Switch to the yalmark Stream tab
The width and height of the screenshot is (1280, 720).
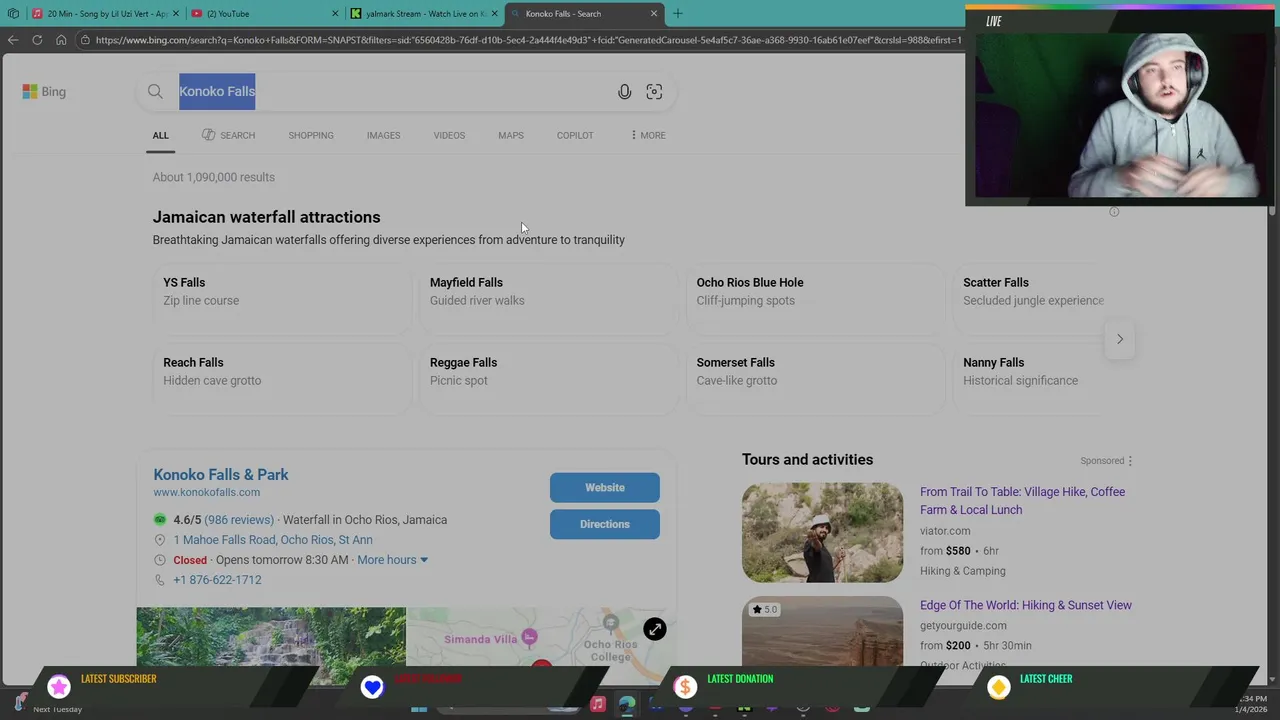click(x=424, y=14)
